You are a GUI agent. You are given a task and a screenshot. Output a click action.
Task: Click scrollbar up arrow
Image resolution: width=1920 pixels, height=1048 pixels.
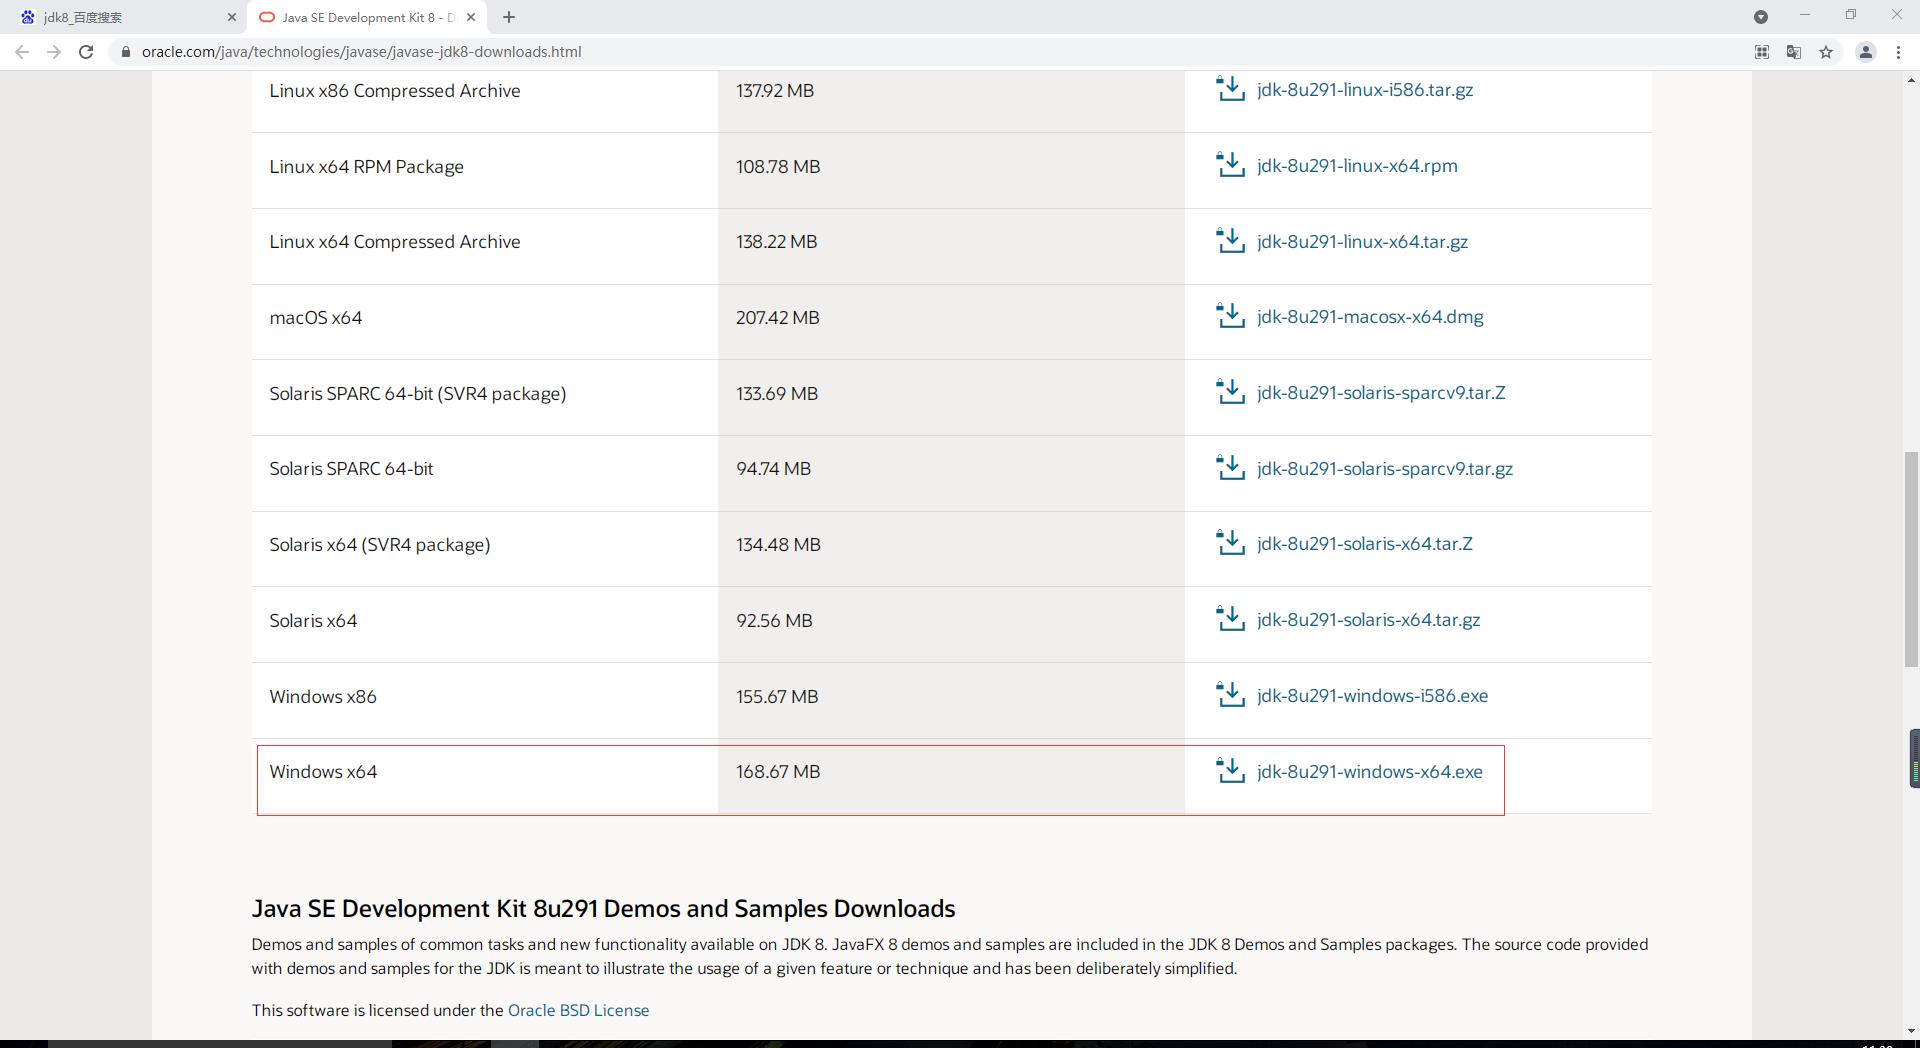pyautogui.click(x=1911, y=79)
